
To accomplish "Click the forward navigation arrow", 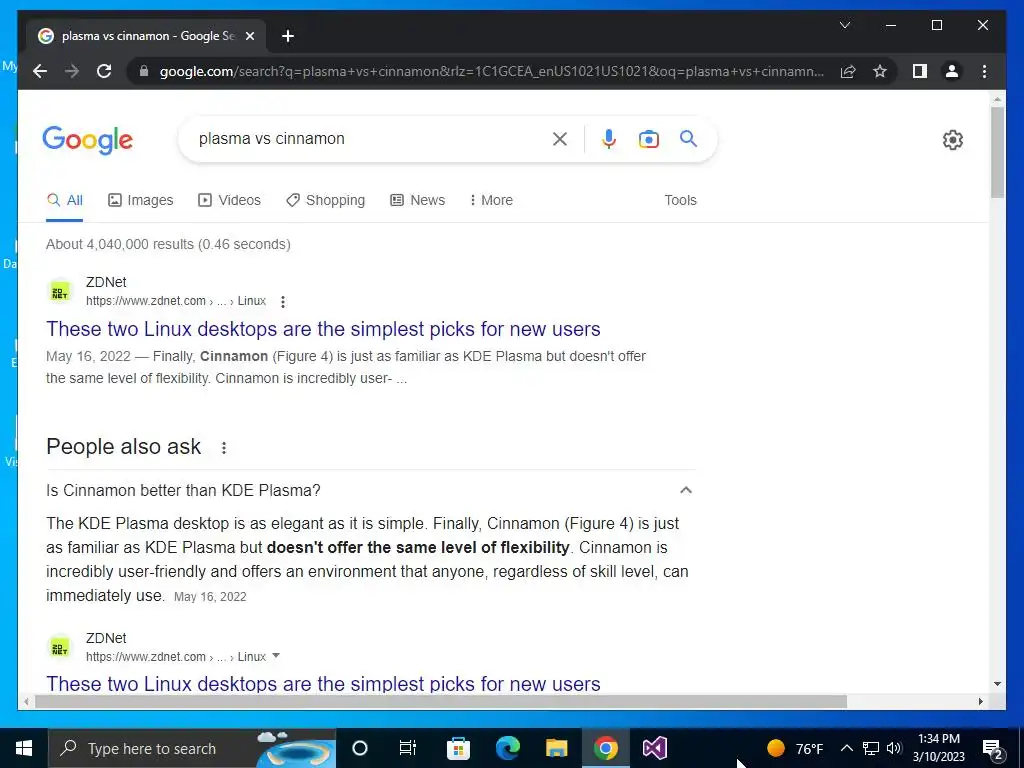I will (72, 71).
